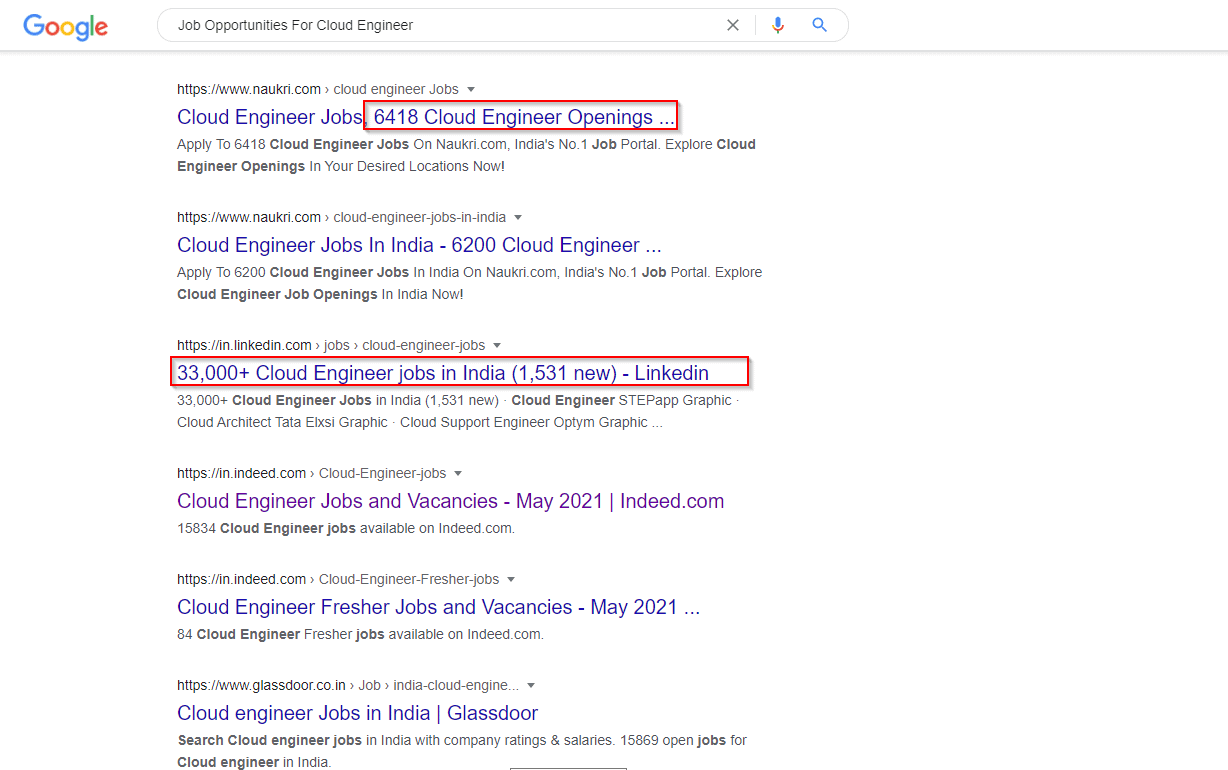Open dropdown for the Glassdoor result URL

(x=531, y=685)
